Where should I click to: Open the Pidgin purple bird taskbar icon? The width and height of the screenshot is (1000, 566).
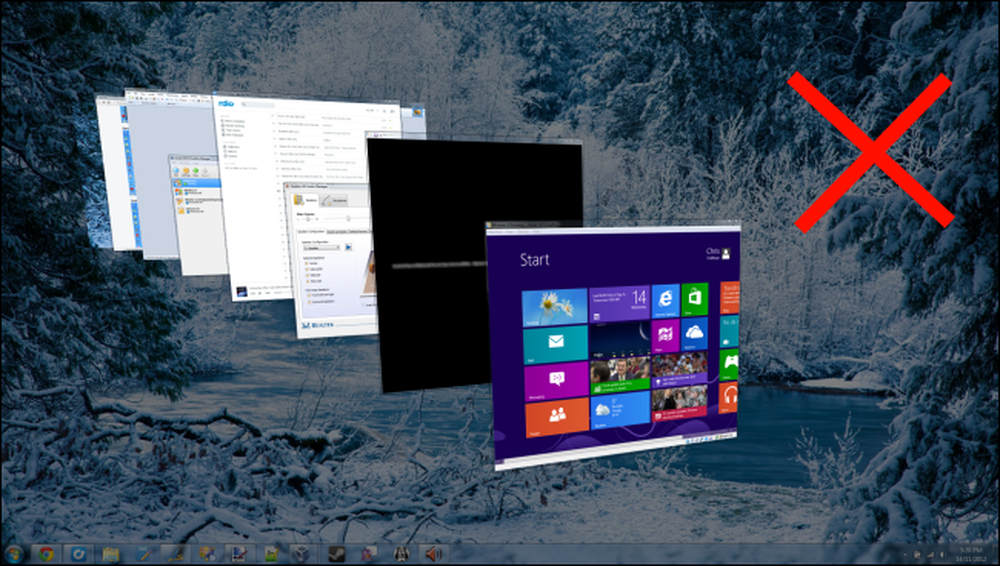click(369, 553)
